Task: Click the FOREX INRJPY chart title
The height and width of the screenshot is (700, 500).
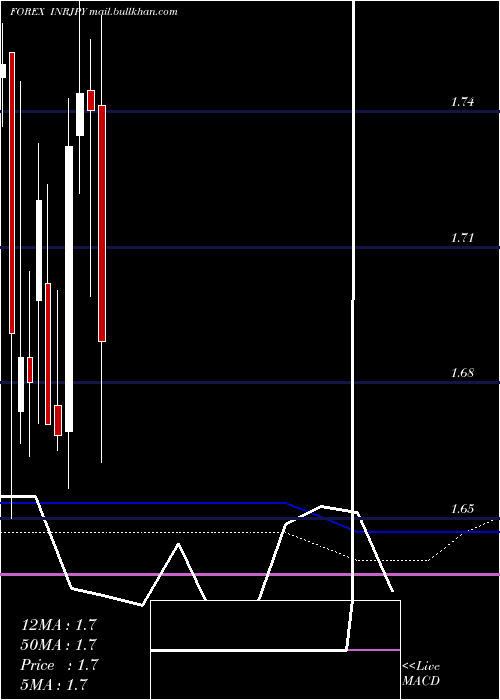Action: 94,12
